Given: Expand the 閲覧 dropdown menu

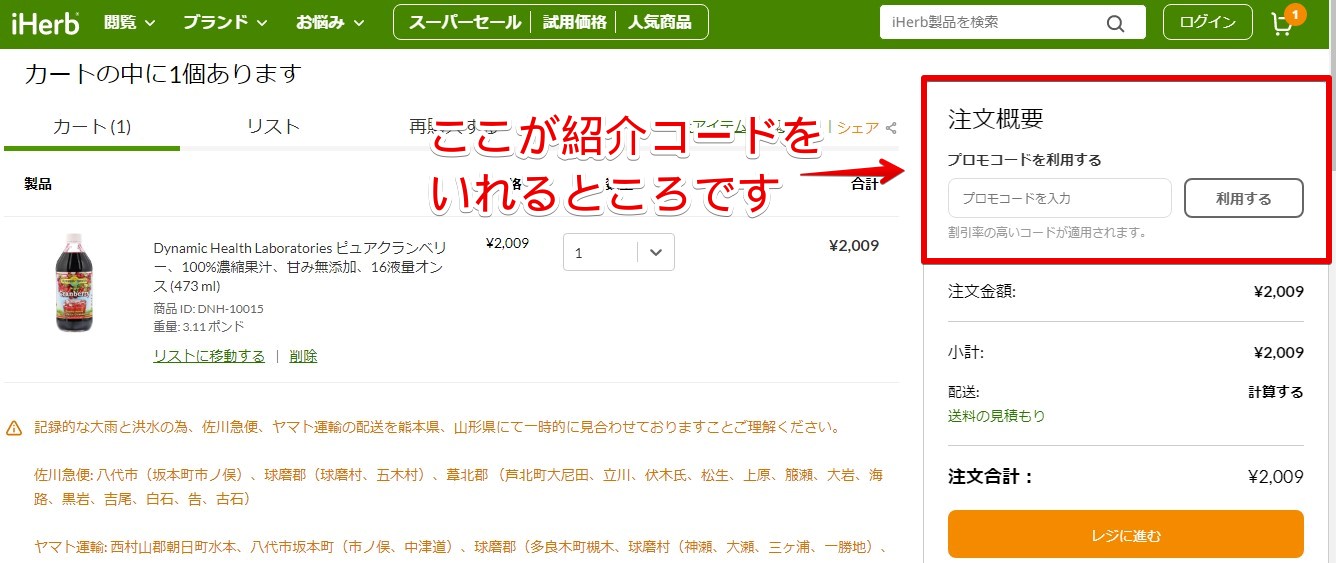Looking at the screenshot, I should pos(129,22).
